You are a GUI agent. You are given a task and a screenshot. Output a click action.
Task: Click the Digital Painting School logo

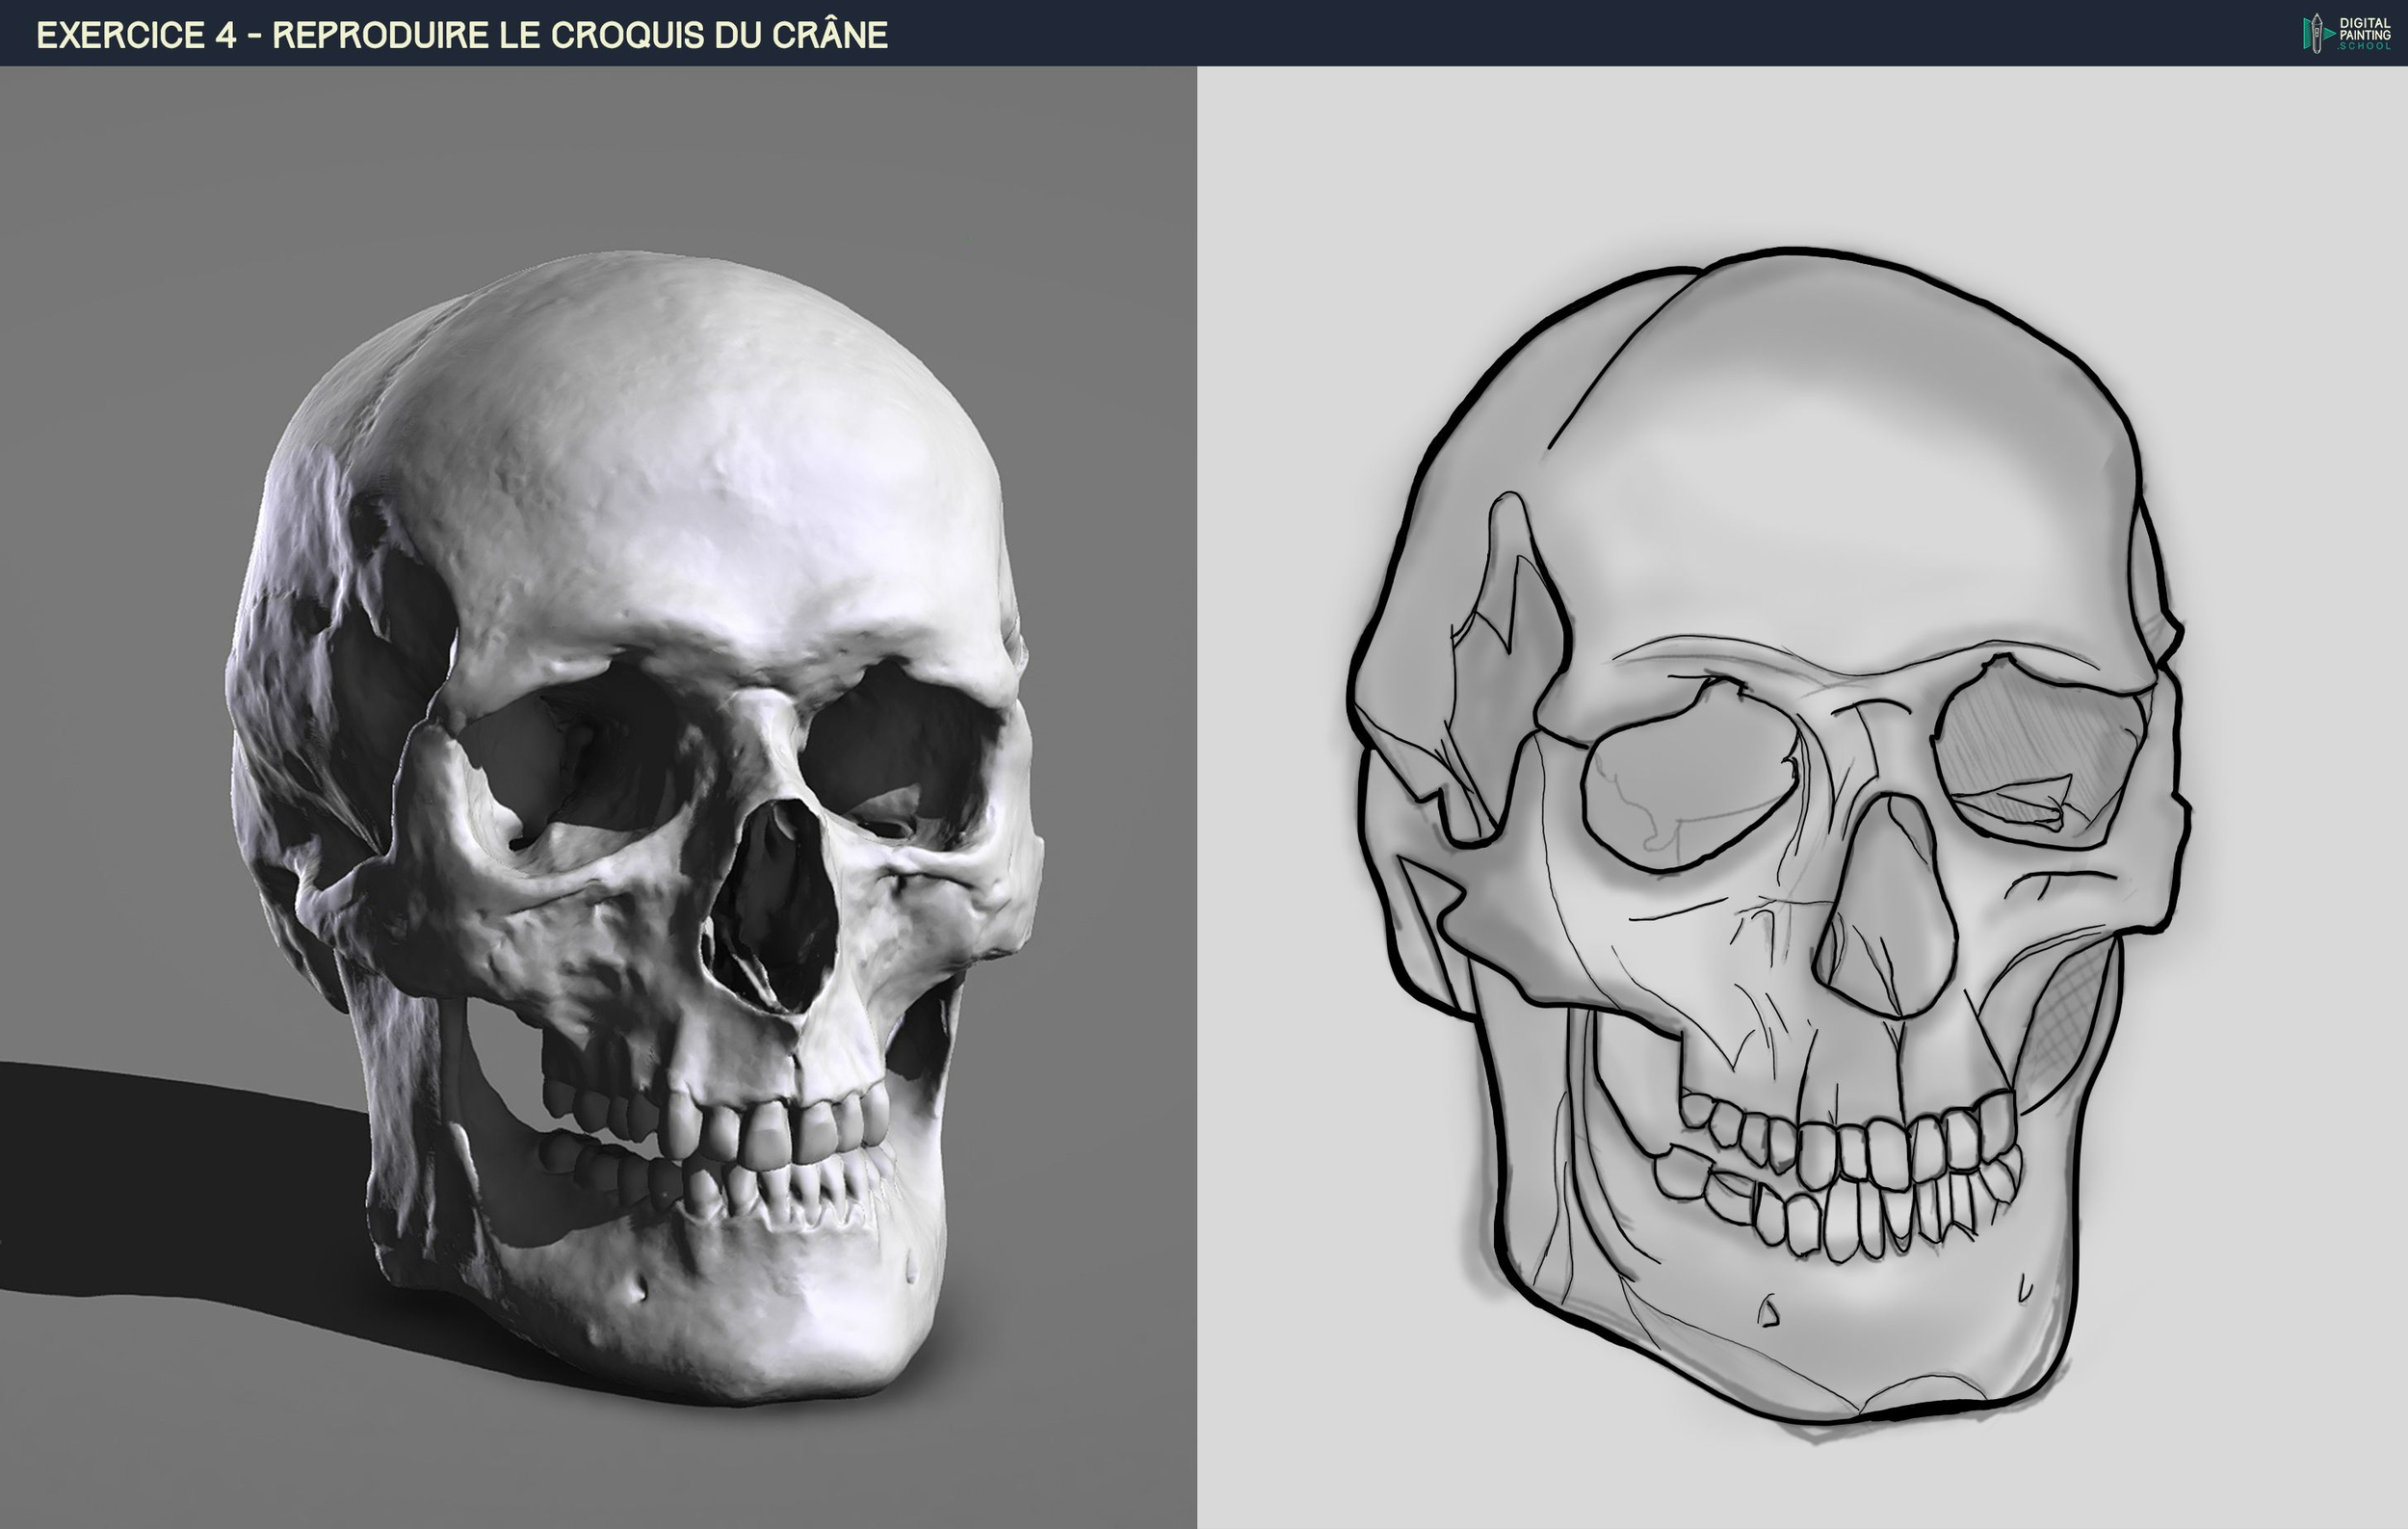[2346, 33]
